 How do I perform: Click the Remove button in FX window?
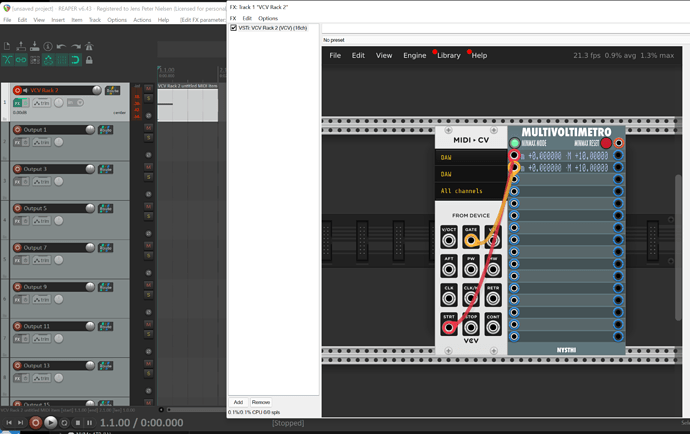[x=261, y=402]
